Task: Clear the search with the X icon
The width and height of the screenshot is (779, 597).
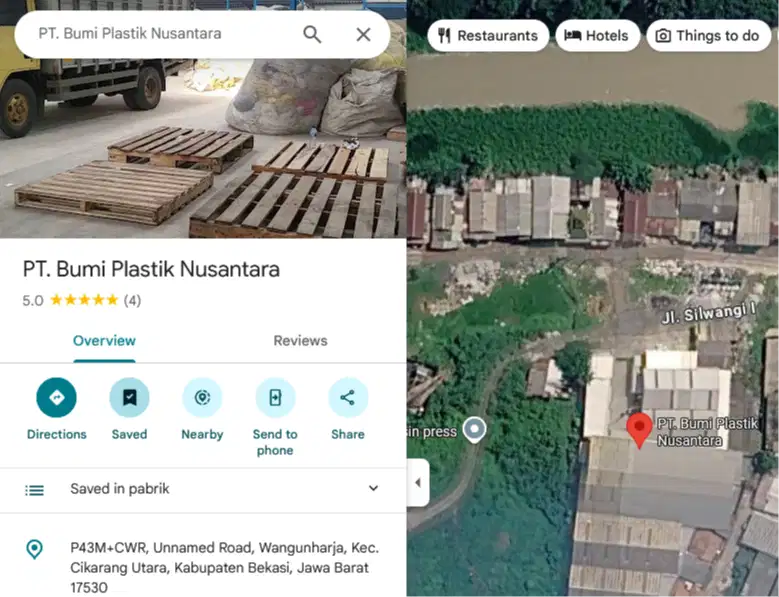Action: point(364,34)
